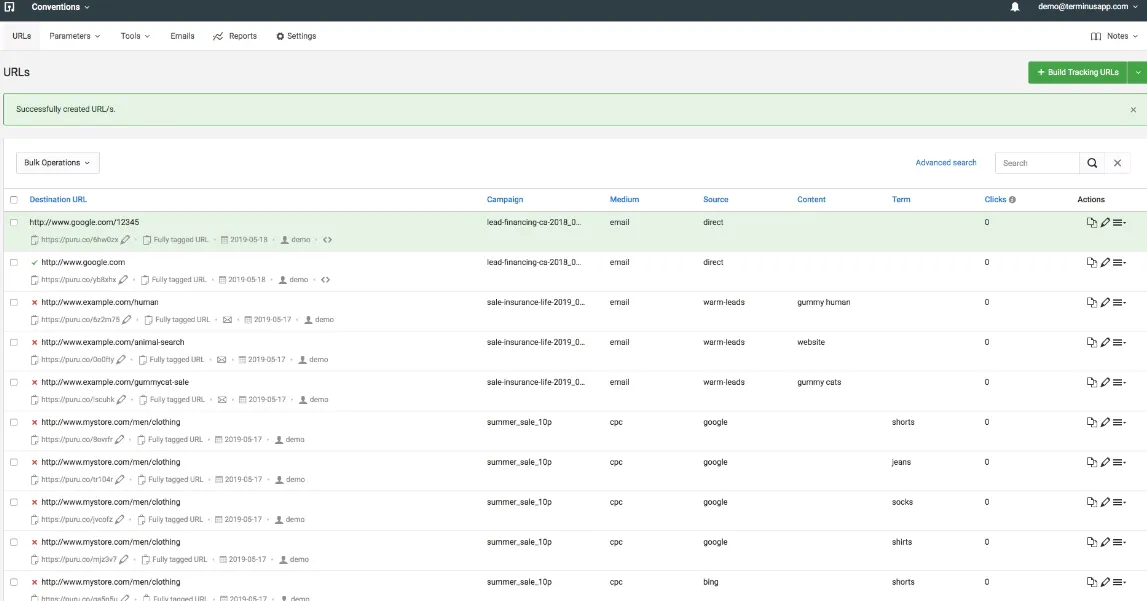The height and width of the screenshot is (601, 1147).
Task: Open the Advanced search link
Action: [945, 163]
